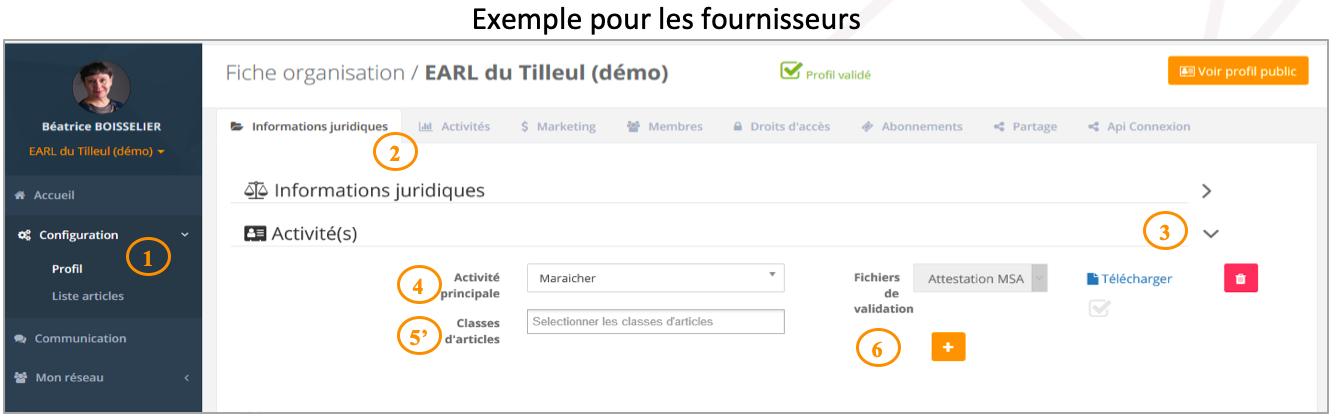Open the Attestation MSA file type dropdown
Screen dimensions: 1334x419
point(980,279)
